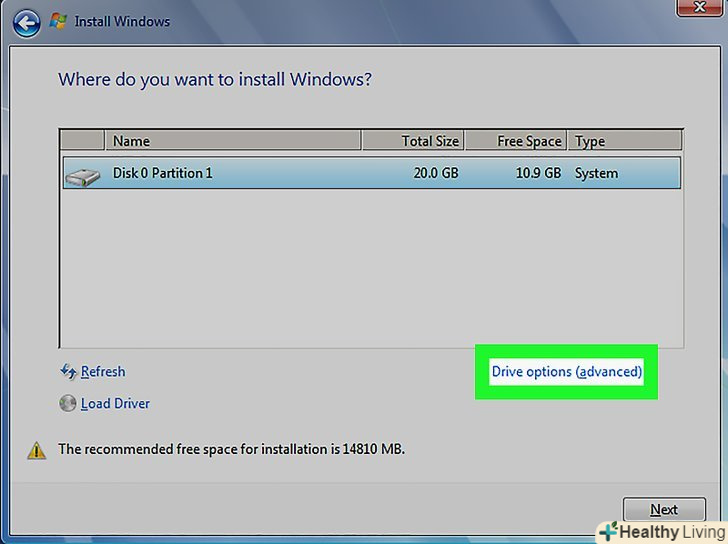Click the Next button
The image size is (728, 544).
664,509
